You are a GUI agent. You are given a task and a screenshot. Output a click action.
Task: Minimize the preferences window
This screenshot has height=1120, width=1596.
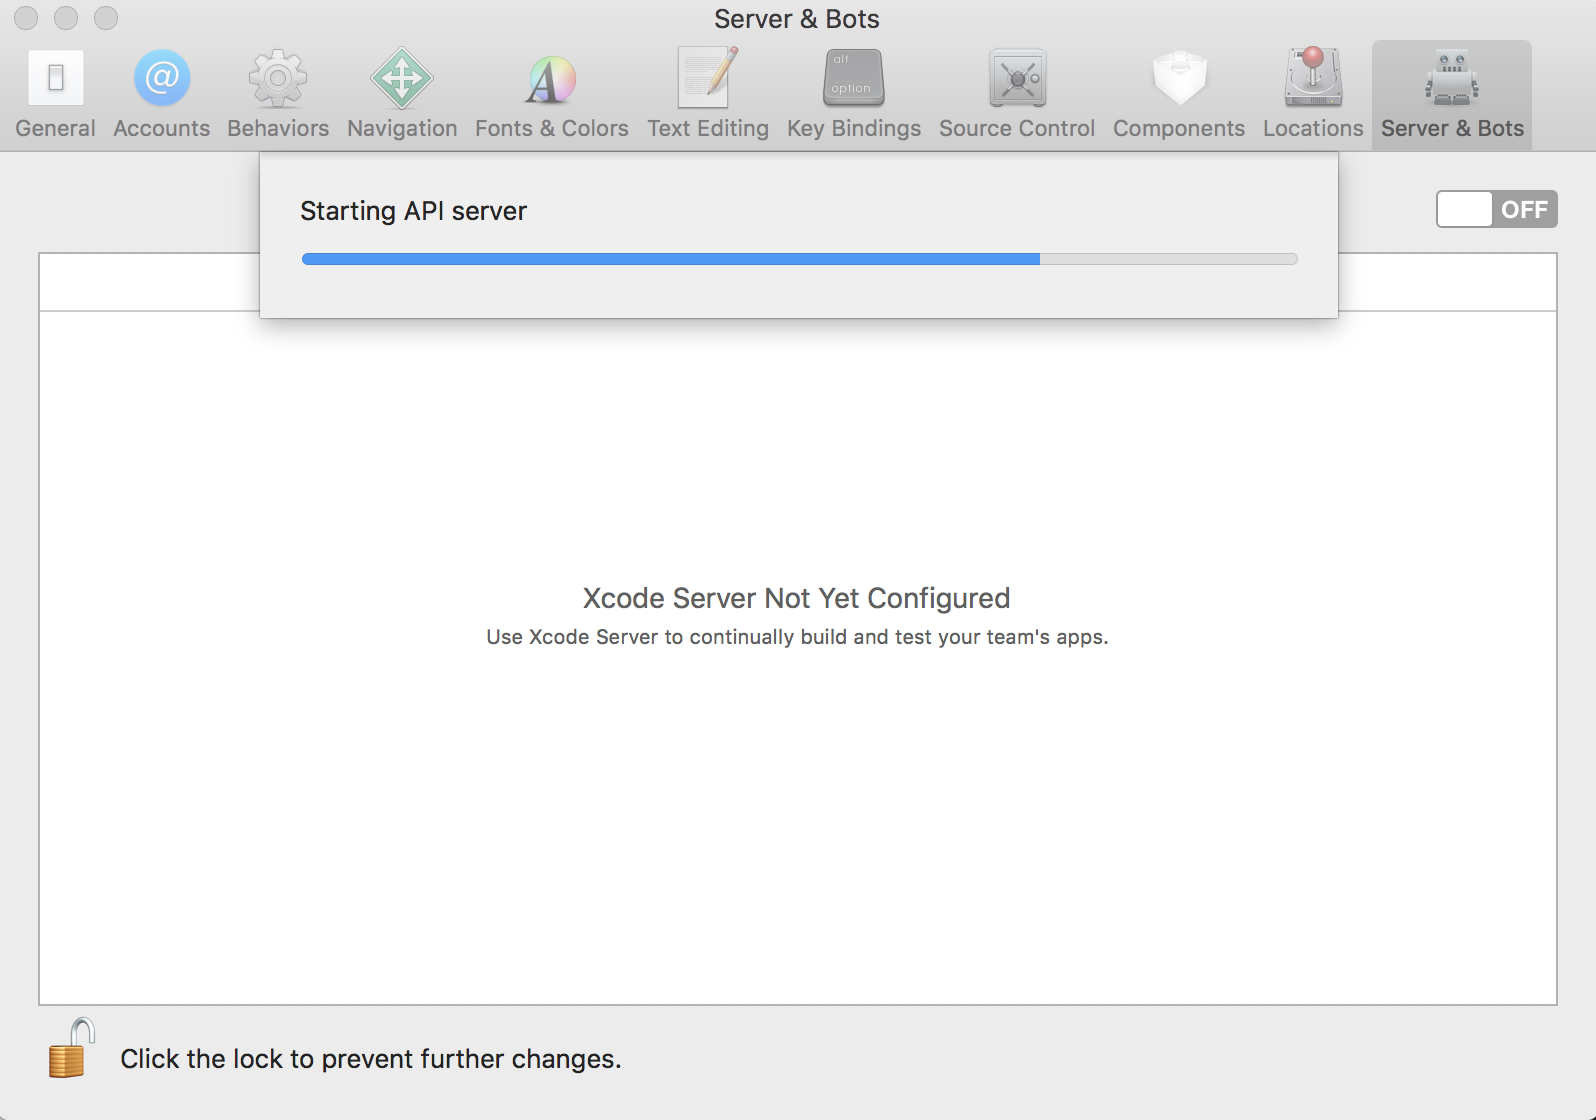(66, 18)
